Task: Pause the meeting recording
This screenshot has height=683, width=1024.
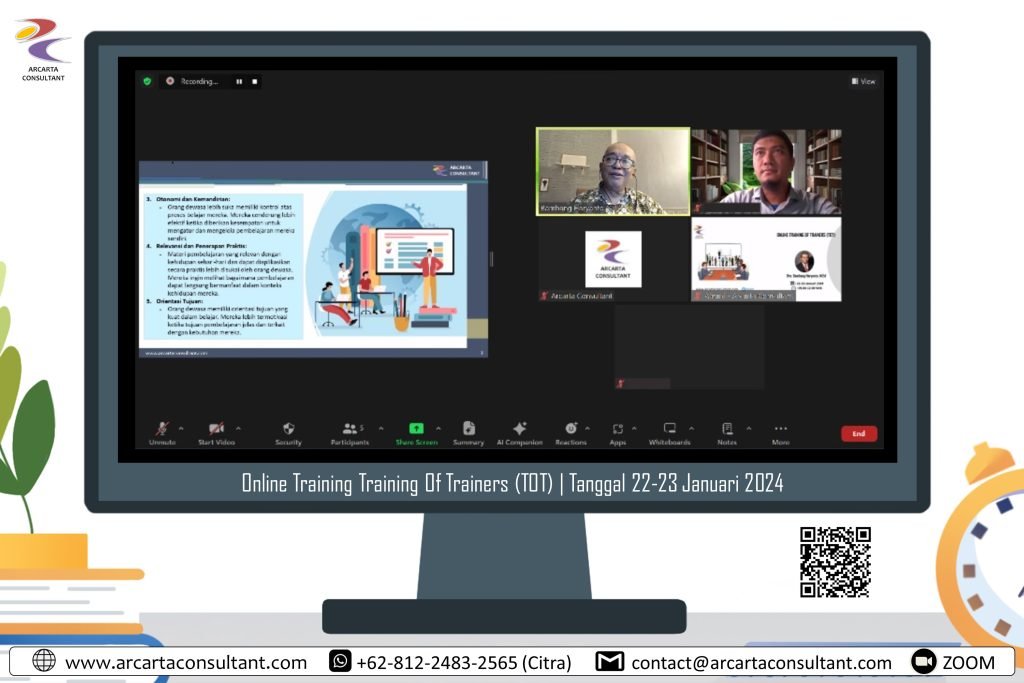Action: pos(239,81)
